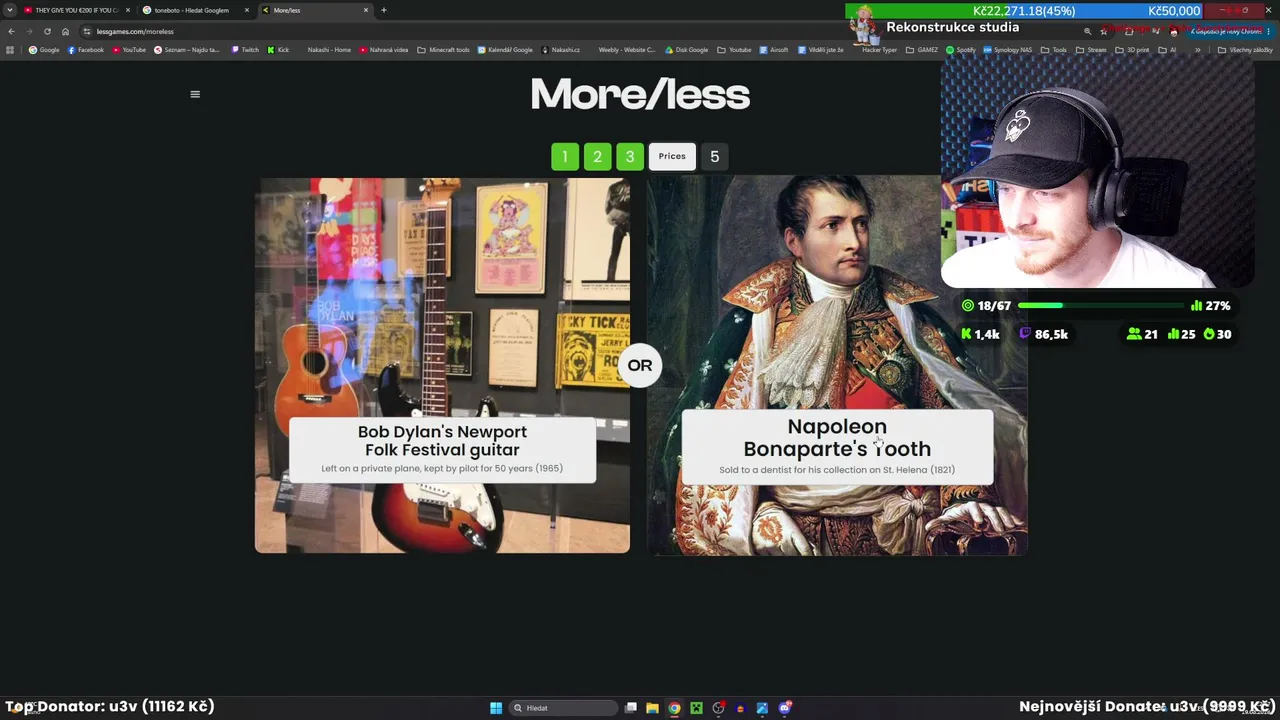
Task: Open the hamburger menu on the More/less page
Action: (195, 94)
